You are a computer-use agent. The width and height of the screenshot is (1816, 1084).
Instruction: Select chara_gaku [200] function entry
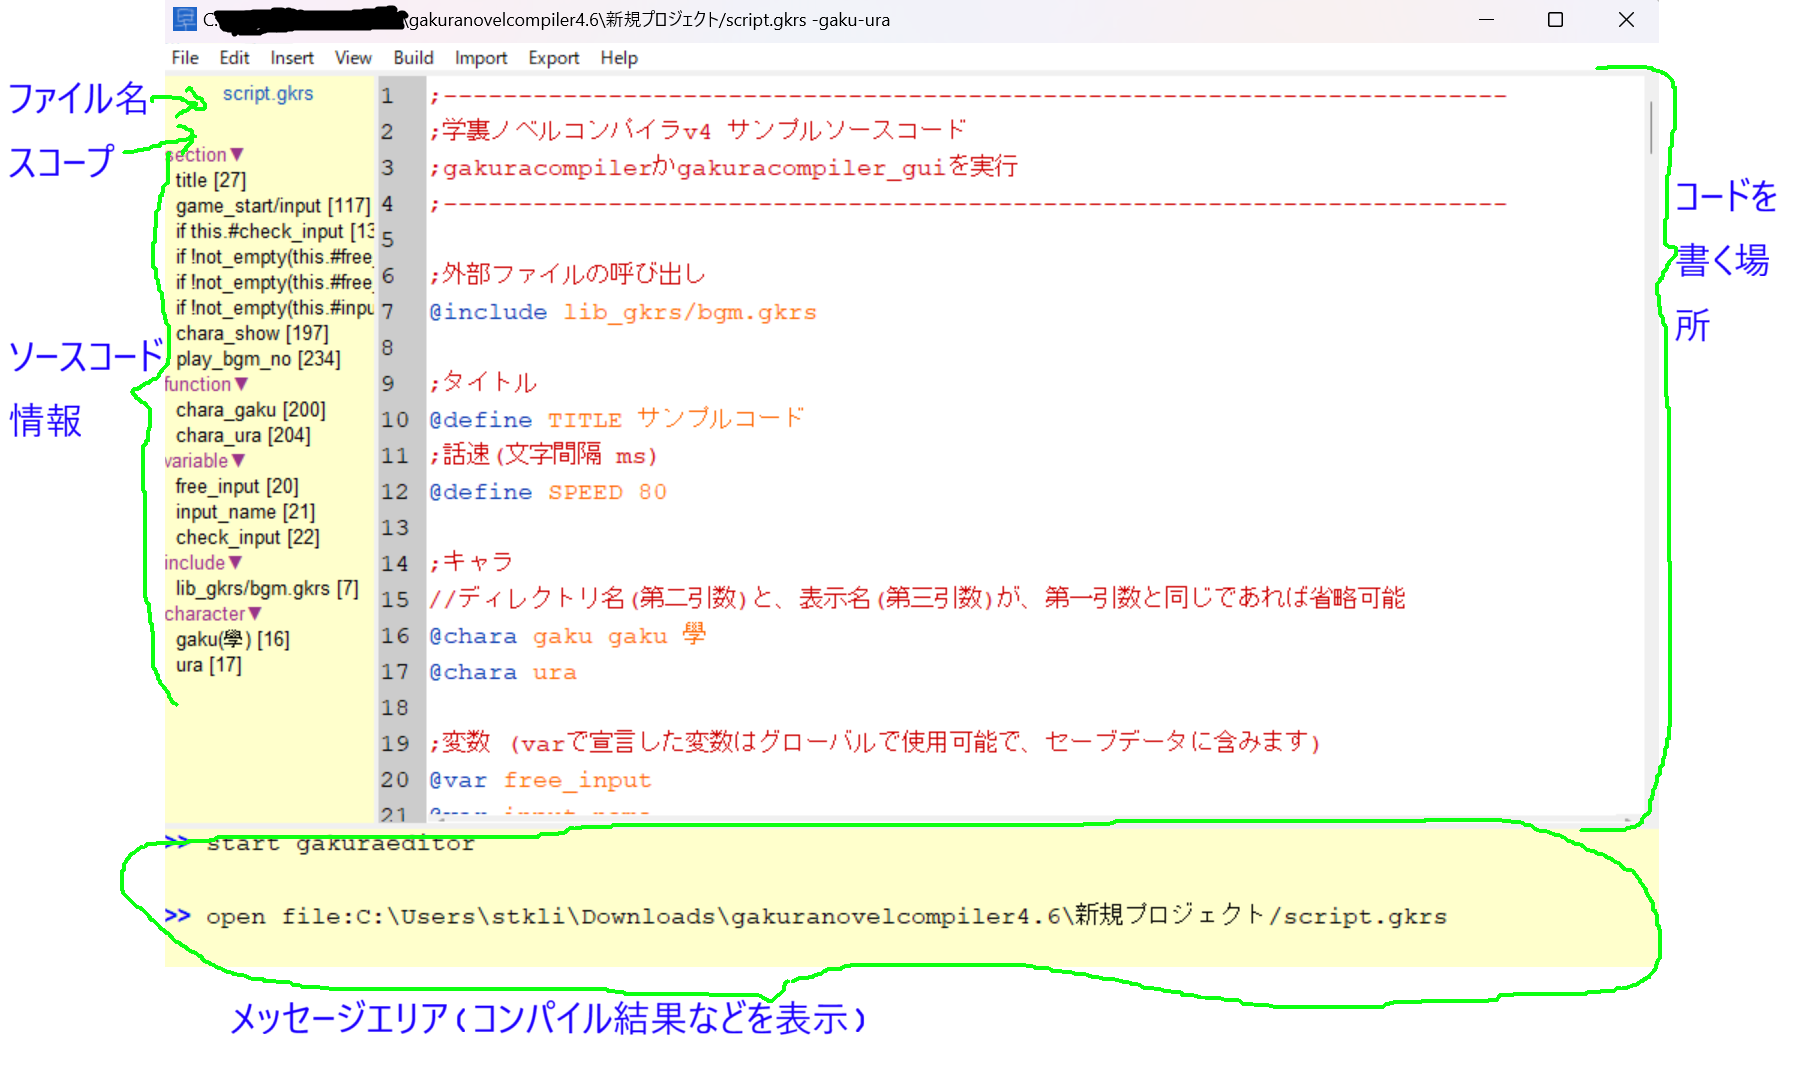pyautogui.click(x=250, y=410)
